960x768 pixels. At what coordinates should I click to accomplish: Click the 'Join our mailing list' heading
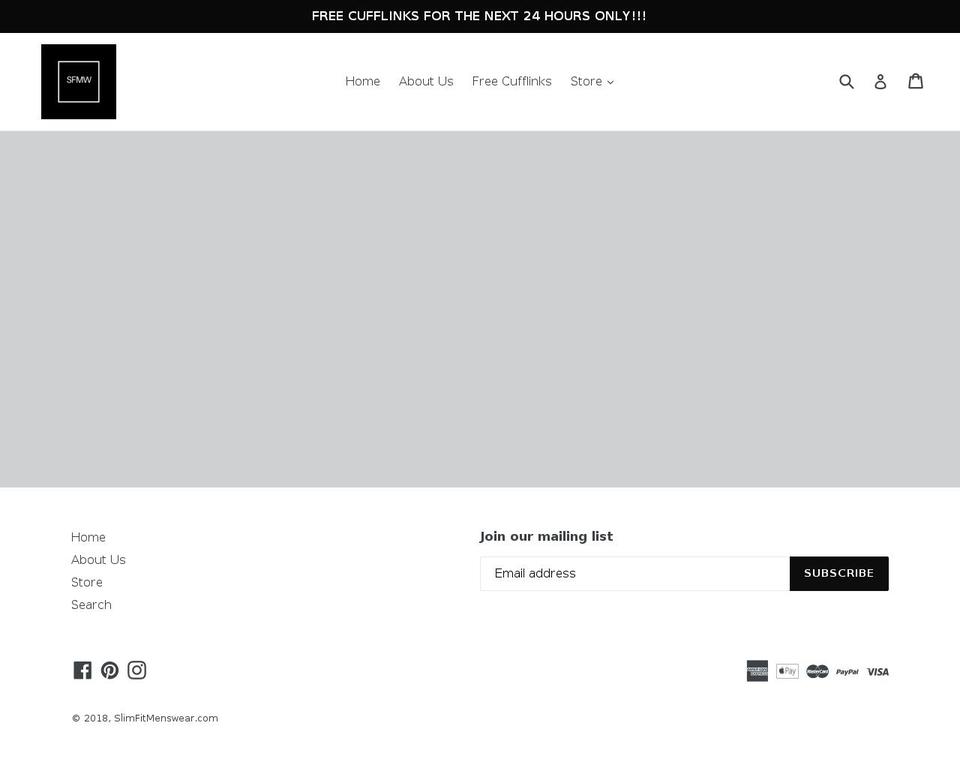point(546,536)
